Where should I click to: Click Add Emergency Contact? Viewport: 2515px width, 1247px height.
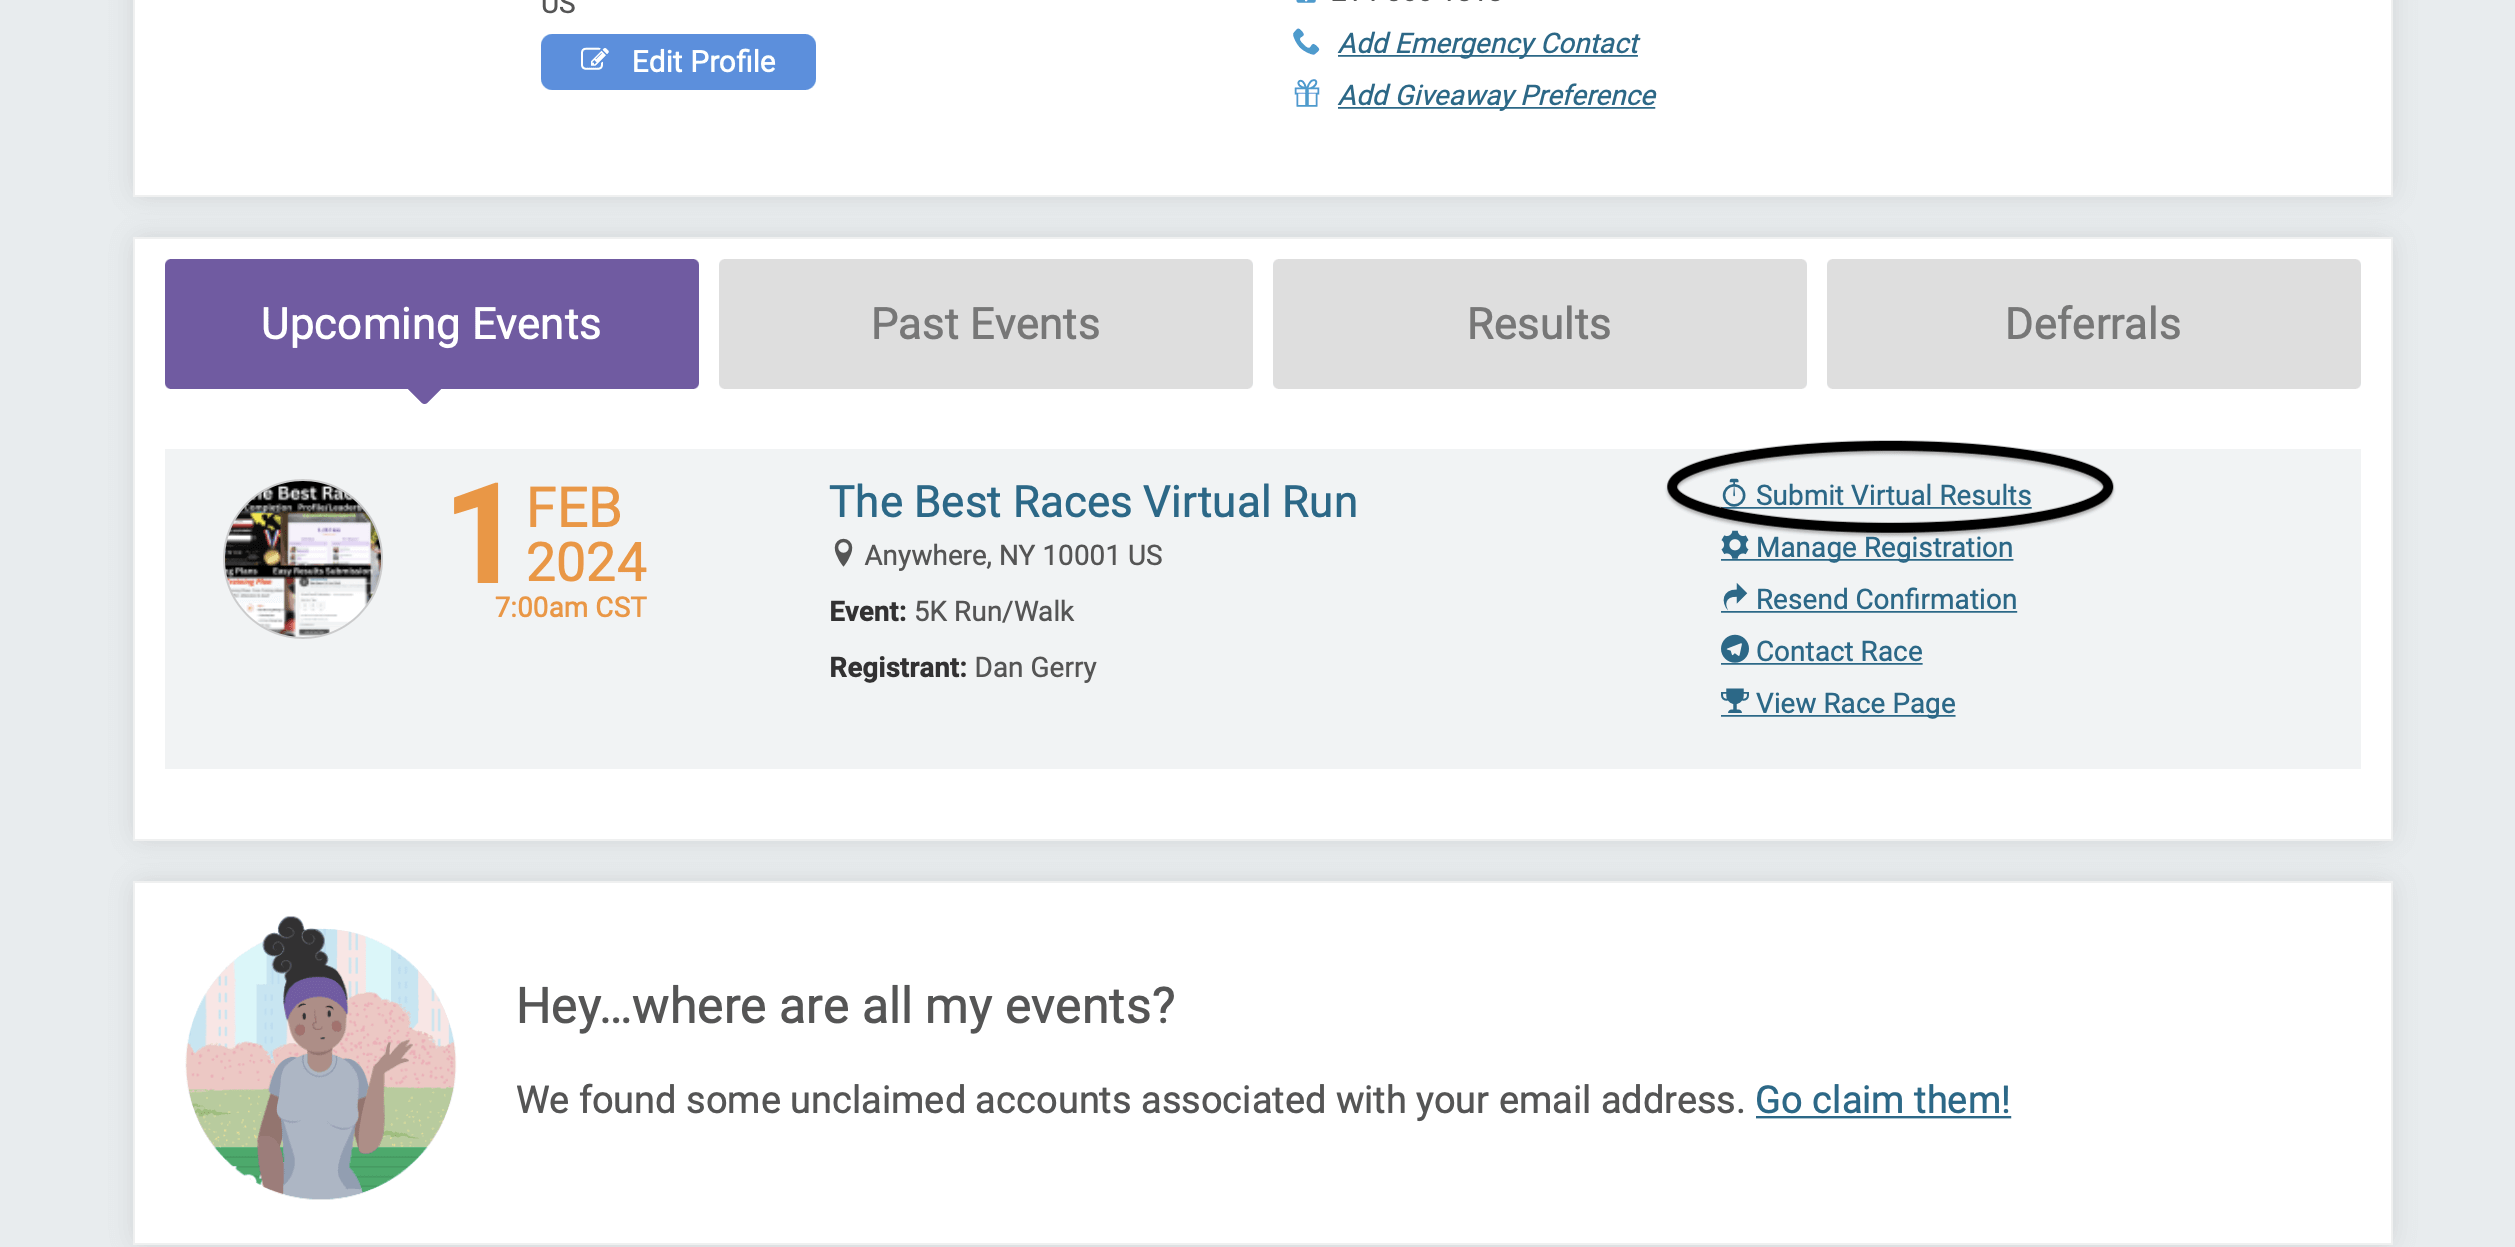click(1488, 42)
